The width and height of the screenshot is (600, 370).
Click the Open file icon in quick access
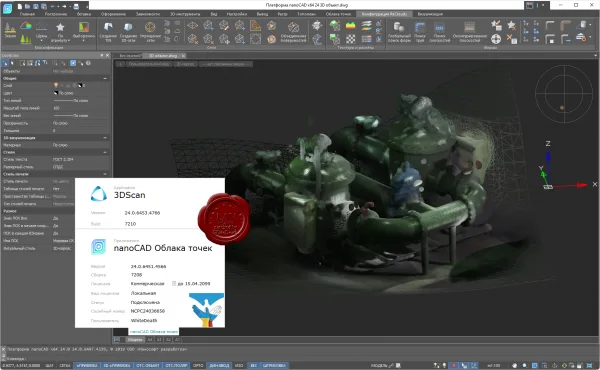click(28, 6)
